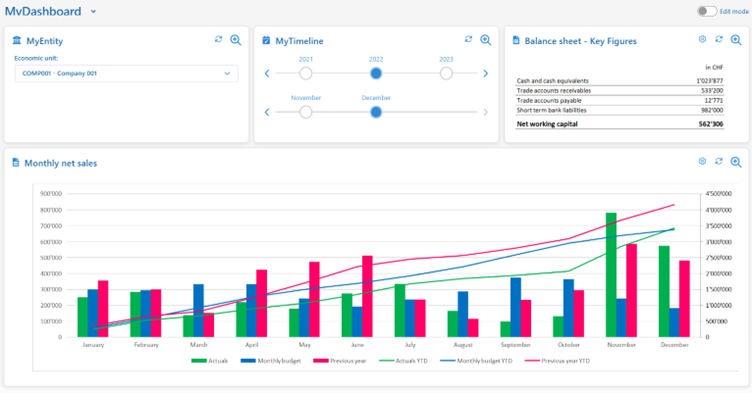Image resolution: width=752 pixels, height=393 pixels.
Task: Click the Balance sheet - Key Figures title
Action: [581, 41]
